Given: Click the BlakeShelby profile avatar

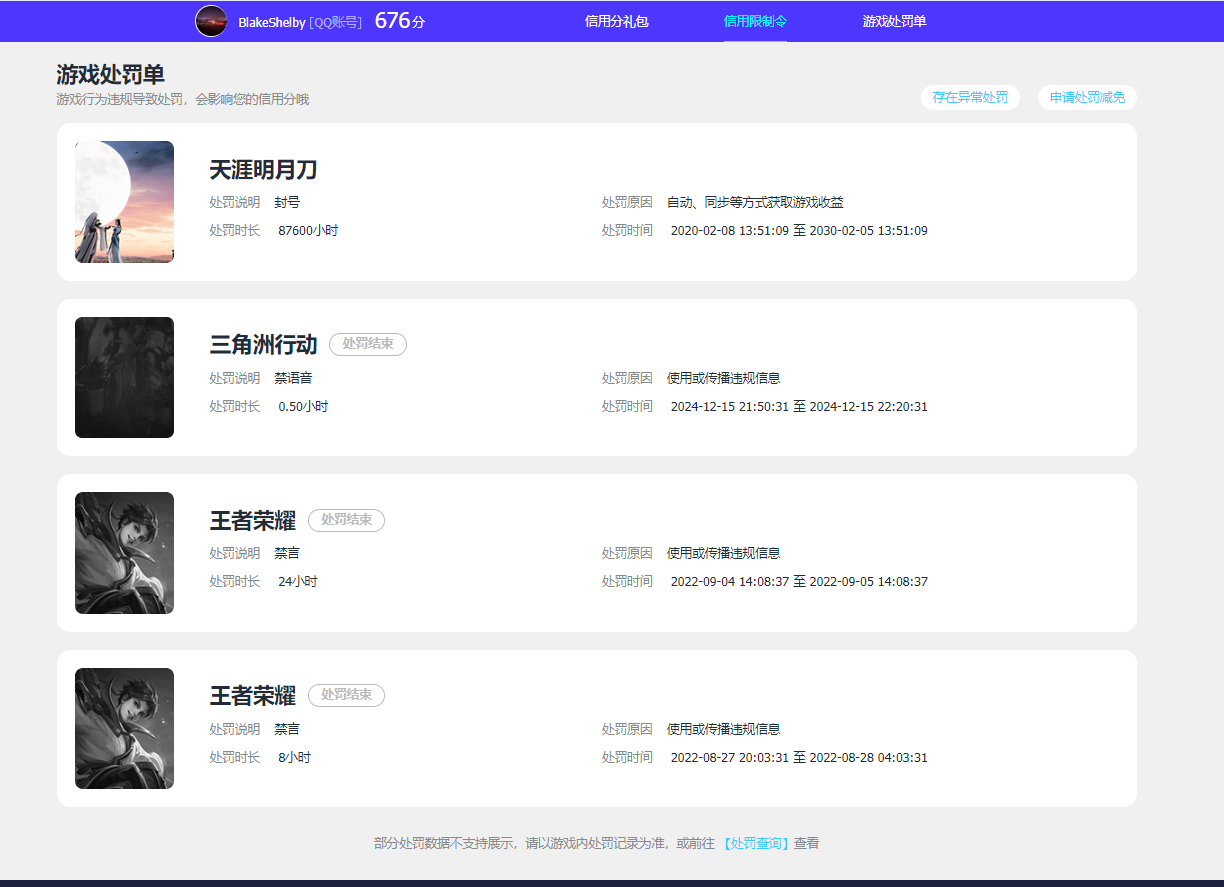Looking at the screenshot, I should tap(211, 21).
